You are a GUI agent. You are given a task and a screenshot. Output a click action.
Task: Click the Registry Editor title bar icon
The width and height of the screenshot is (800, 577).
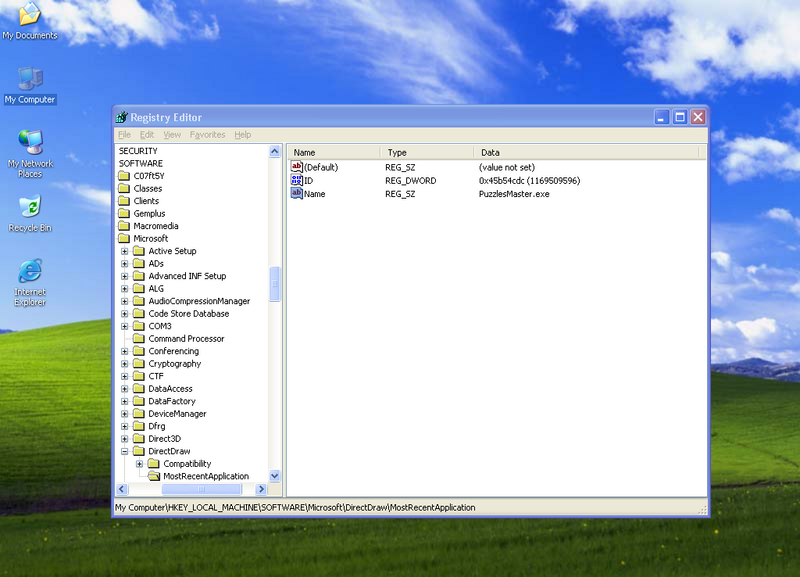click(121, 117)
